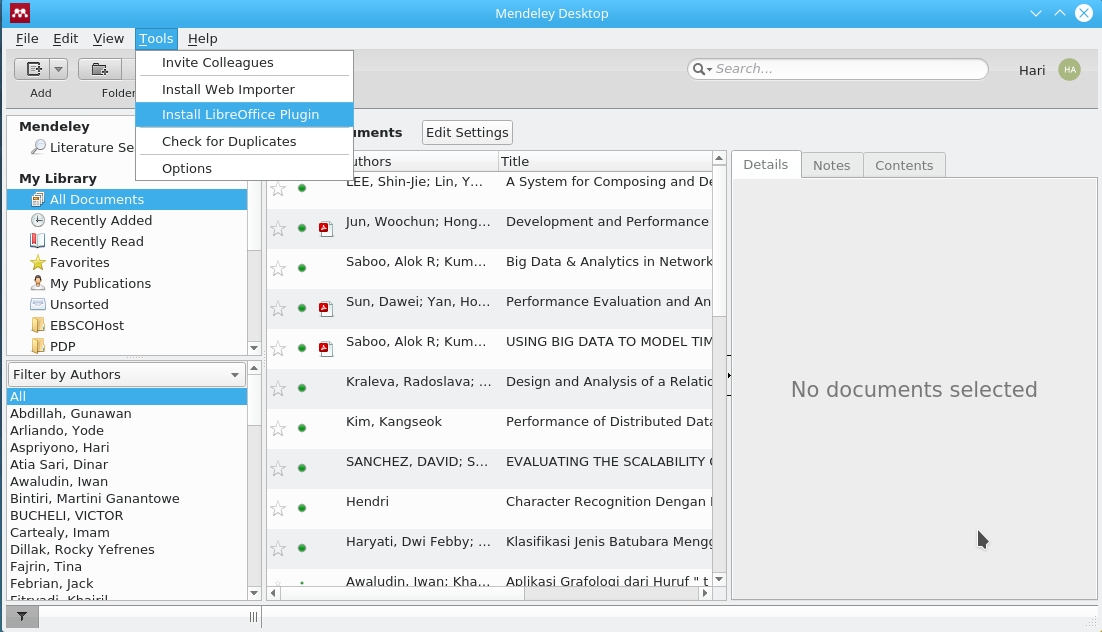Open the search options magnifier dropdown
The height and width of the screenshot is (632, 1102).
point(702,69)
